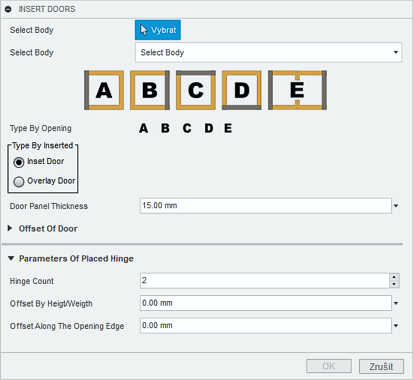Screen dimensions: 413x380
Task: Collapse Parameters Of Placed Hinge section
Action: (11, 258)
